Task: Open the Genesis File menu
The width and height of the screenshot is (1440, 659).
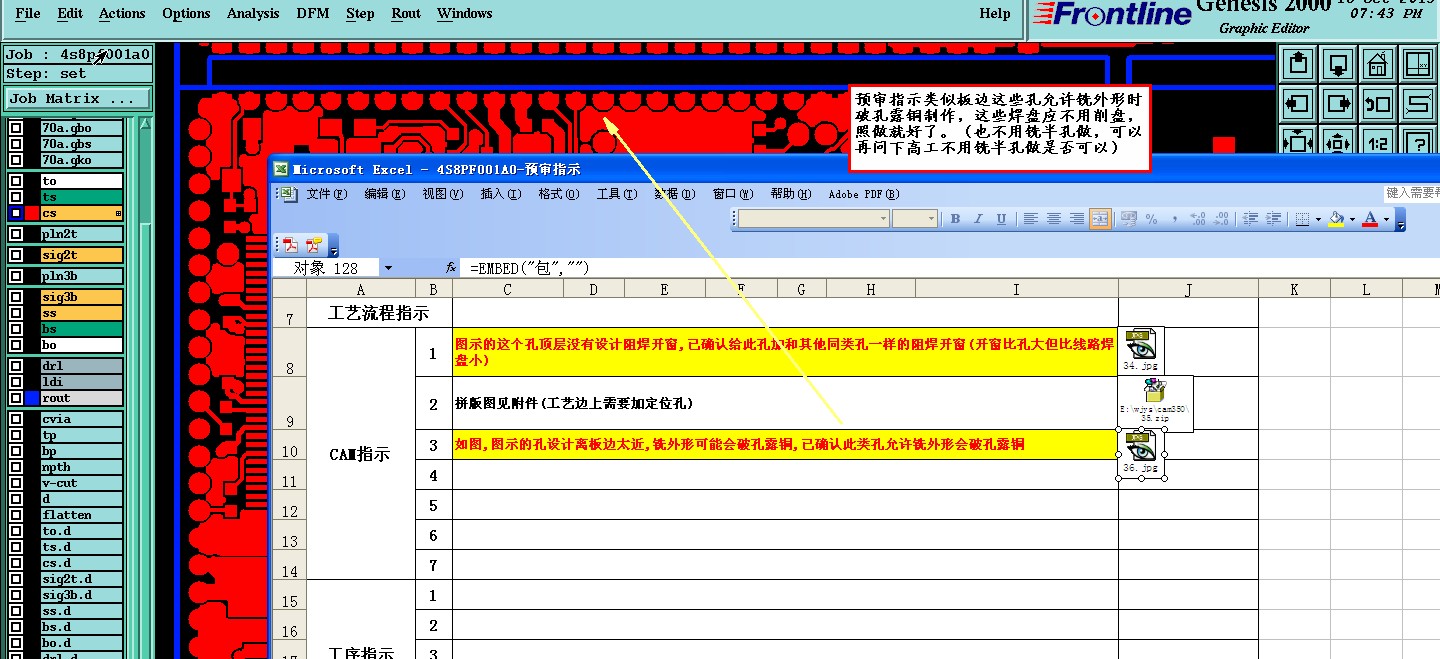Action: click(28, 13)
